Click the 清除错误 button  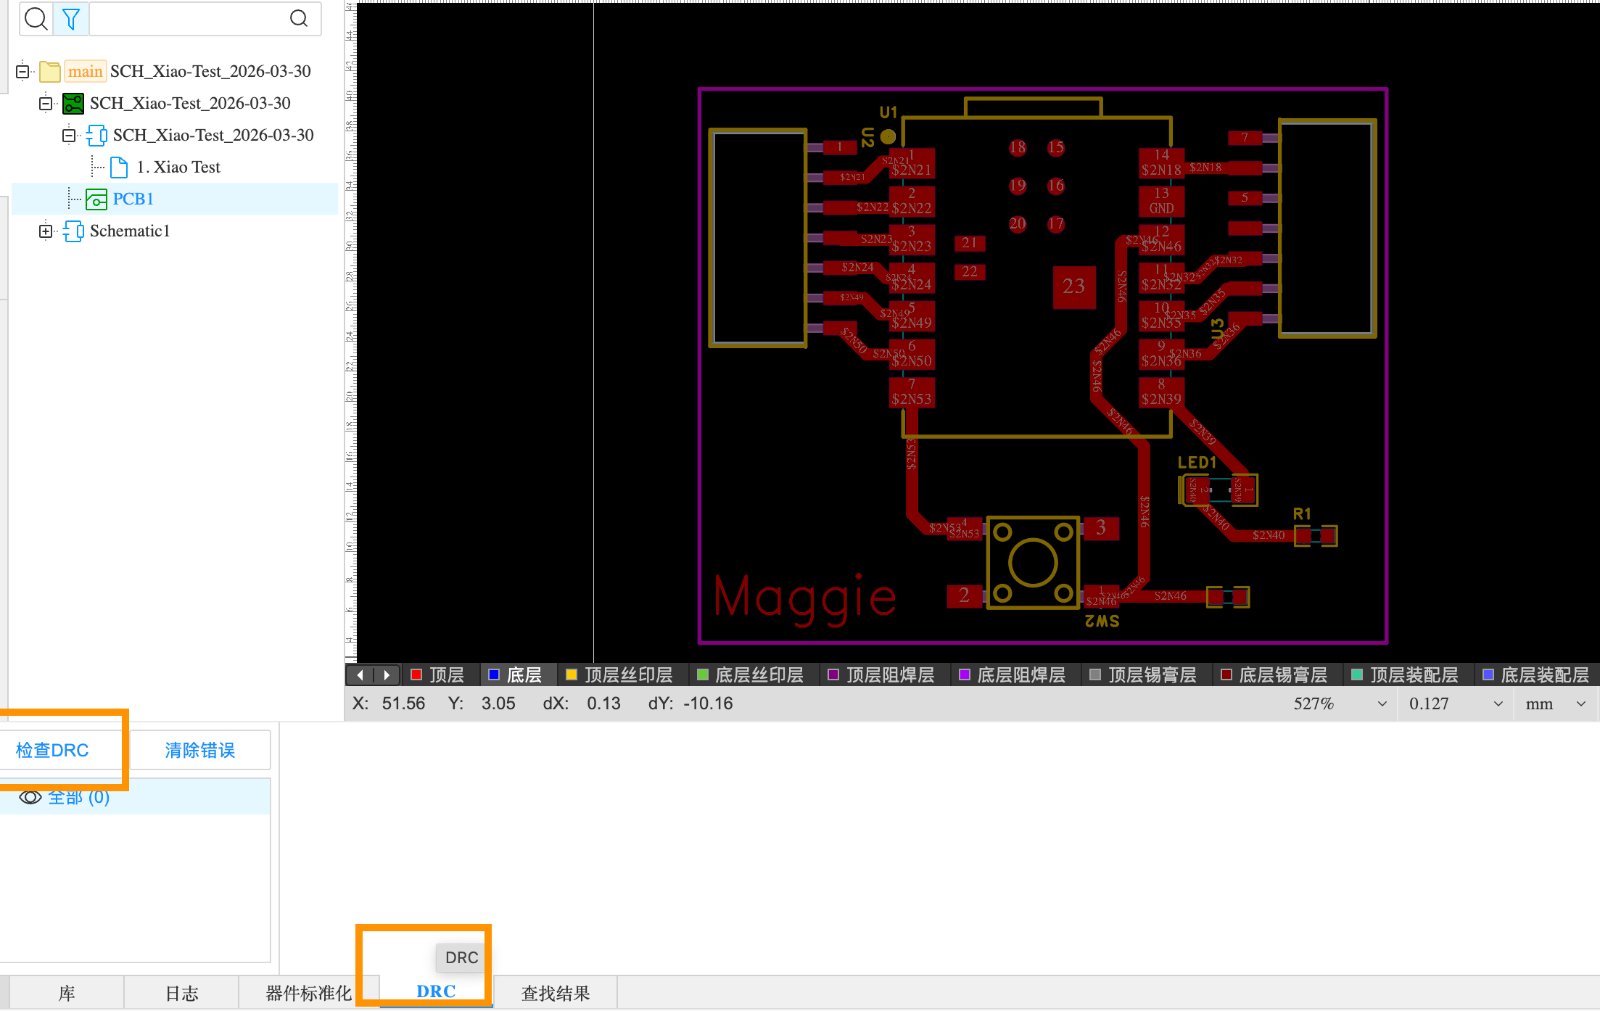click(x=200, y=750)
